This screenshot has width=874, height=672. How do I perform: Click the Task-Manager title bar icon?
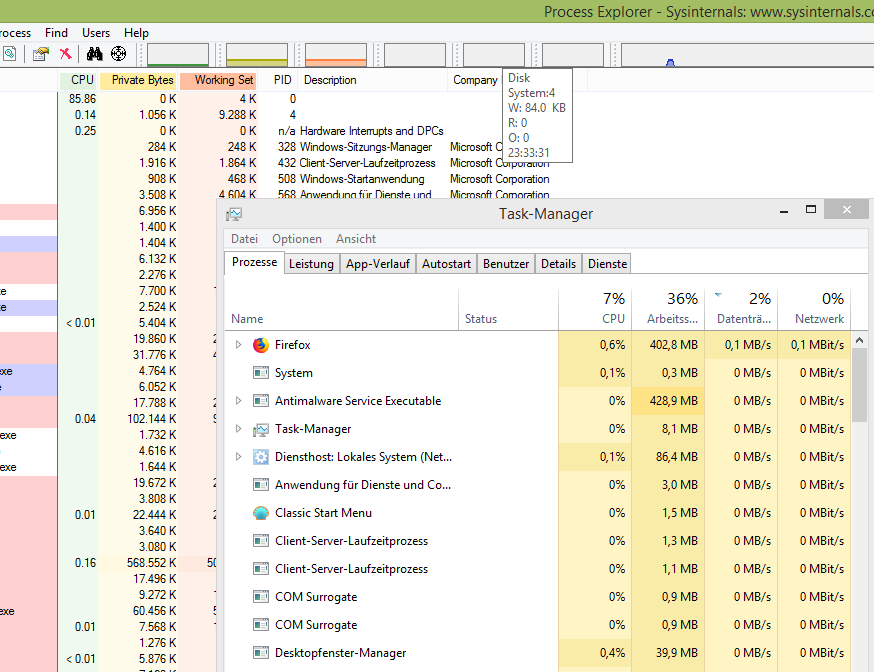click(x=234, y=214)
